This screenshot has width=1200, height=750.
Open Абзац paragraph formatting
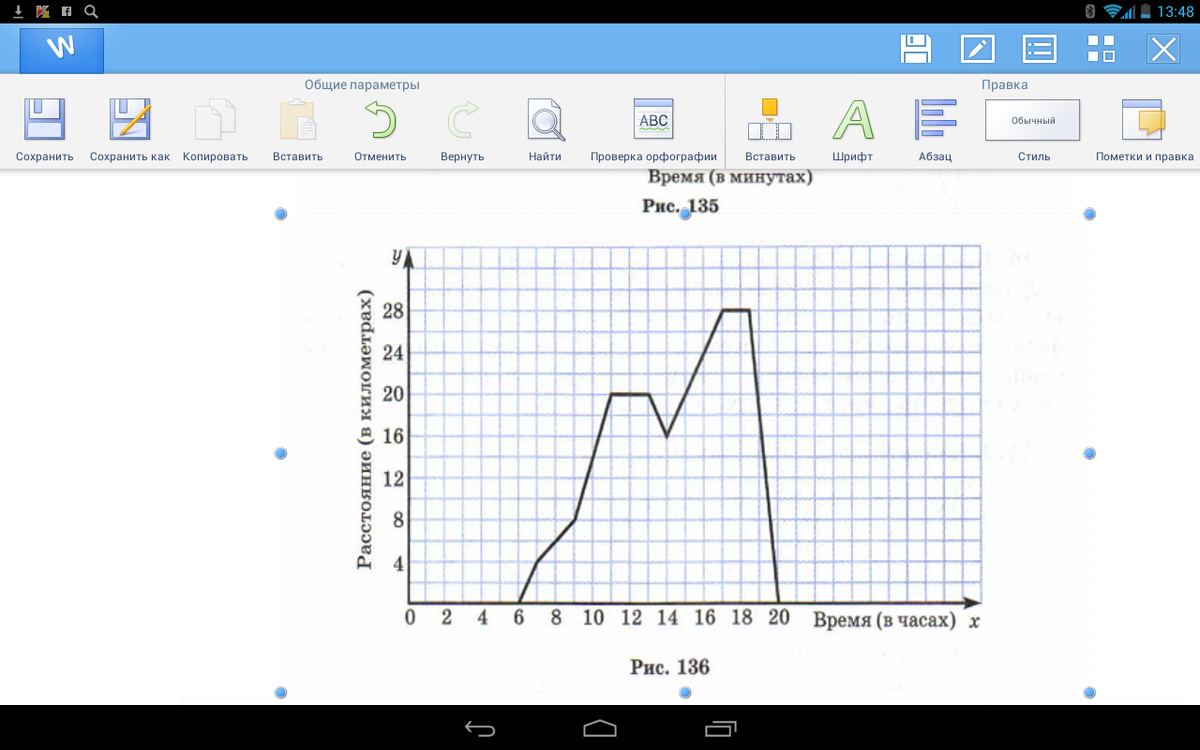pos(936,120)
